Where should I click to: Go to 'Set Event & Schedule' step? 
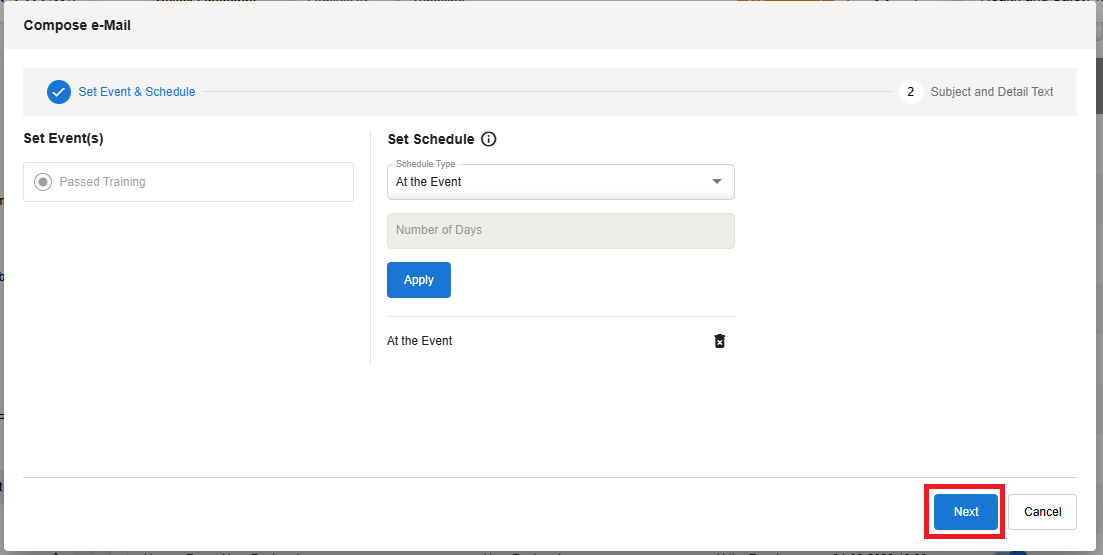[137, 92]
